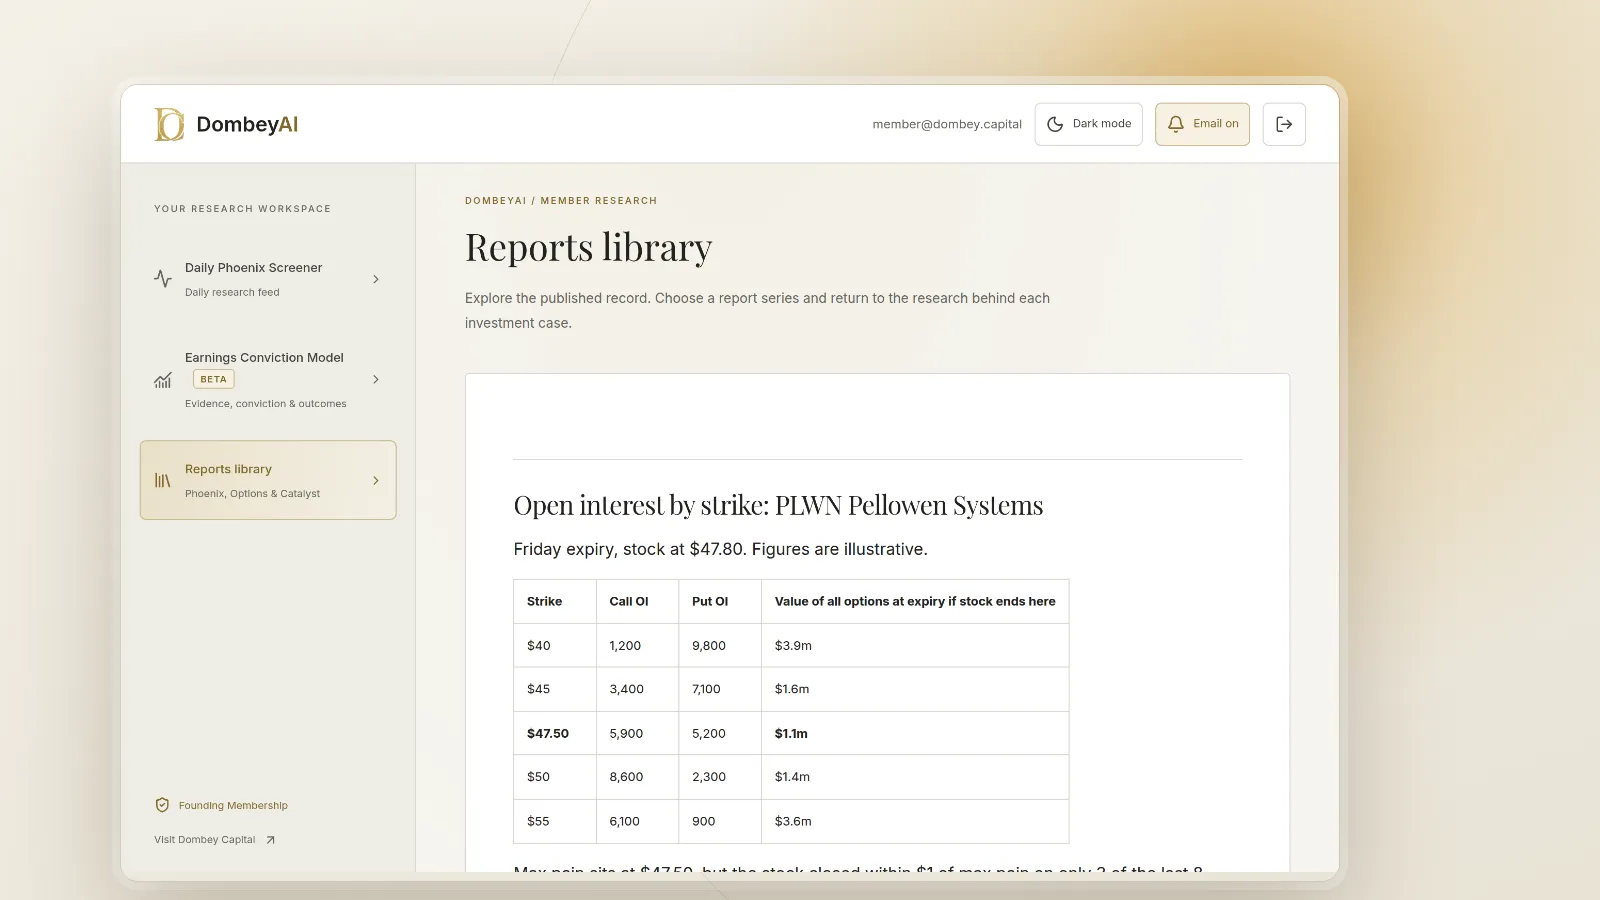Click the bell icon in Email on
Screen dimensions: 1600x900
1176,124
